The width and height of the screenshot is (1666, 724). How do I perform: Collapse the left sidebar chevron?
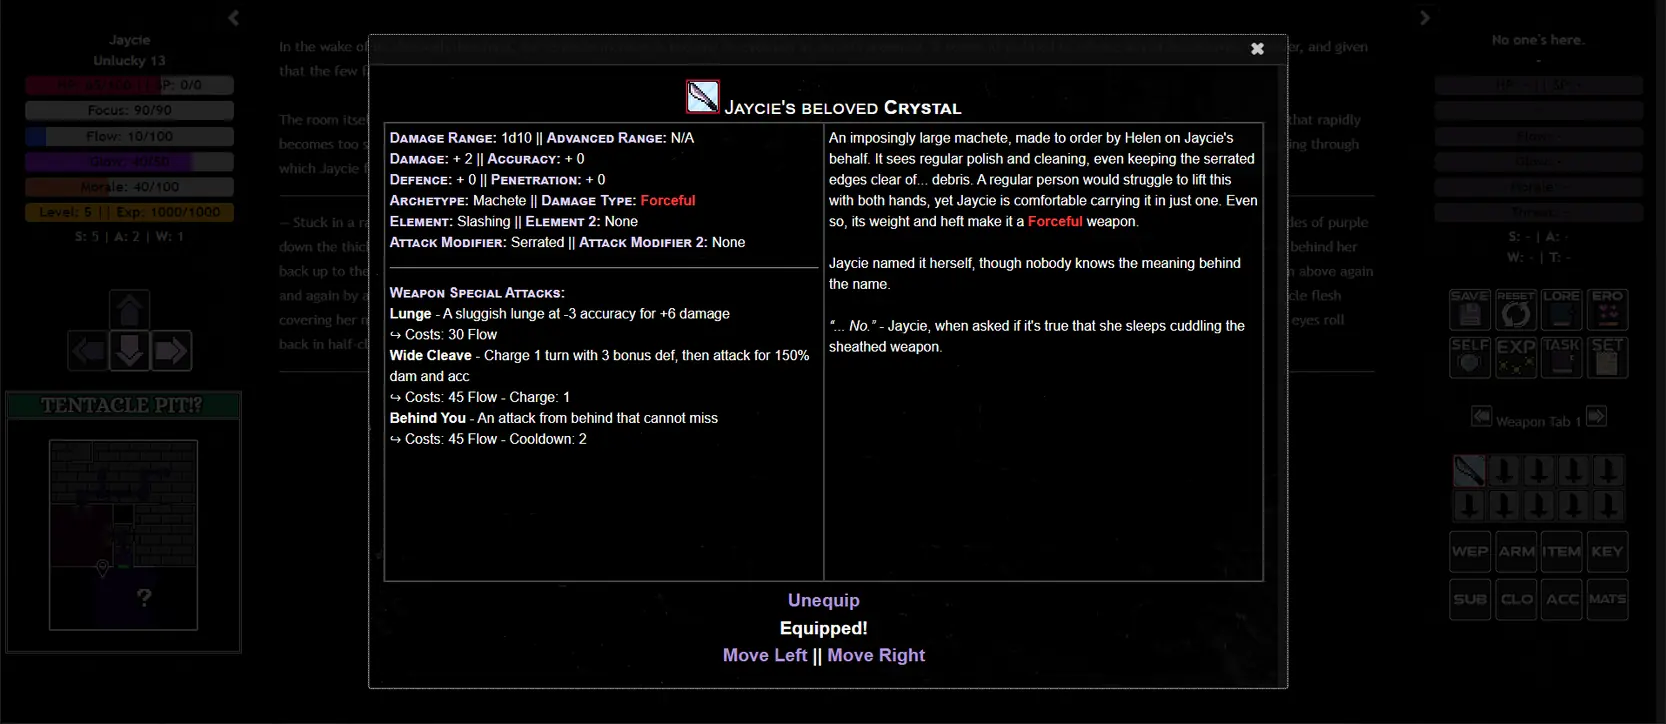[x=234, y=18]
